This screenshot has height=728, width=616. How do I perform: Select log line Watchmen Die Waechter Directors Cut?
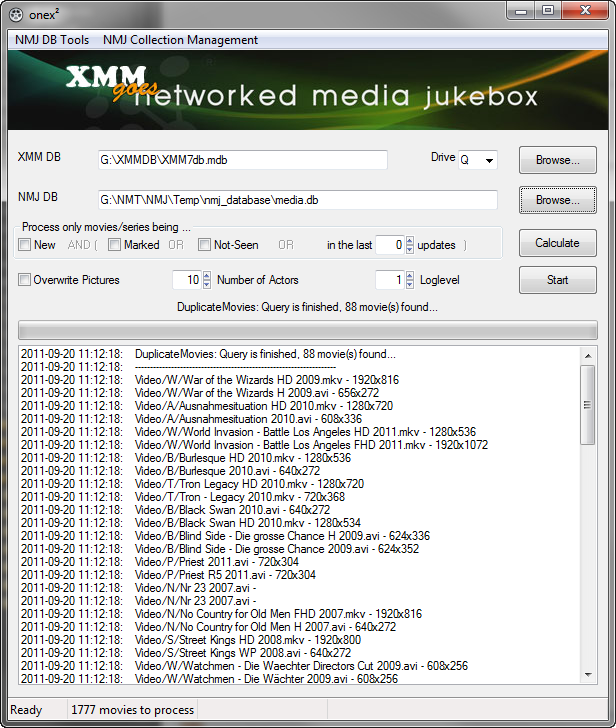coord(301,666)
